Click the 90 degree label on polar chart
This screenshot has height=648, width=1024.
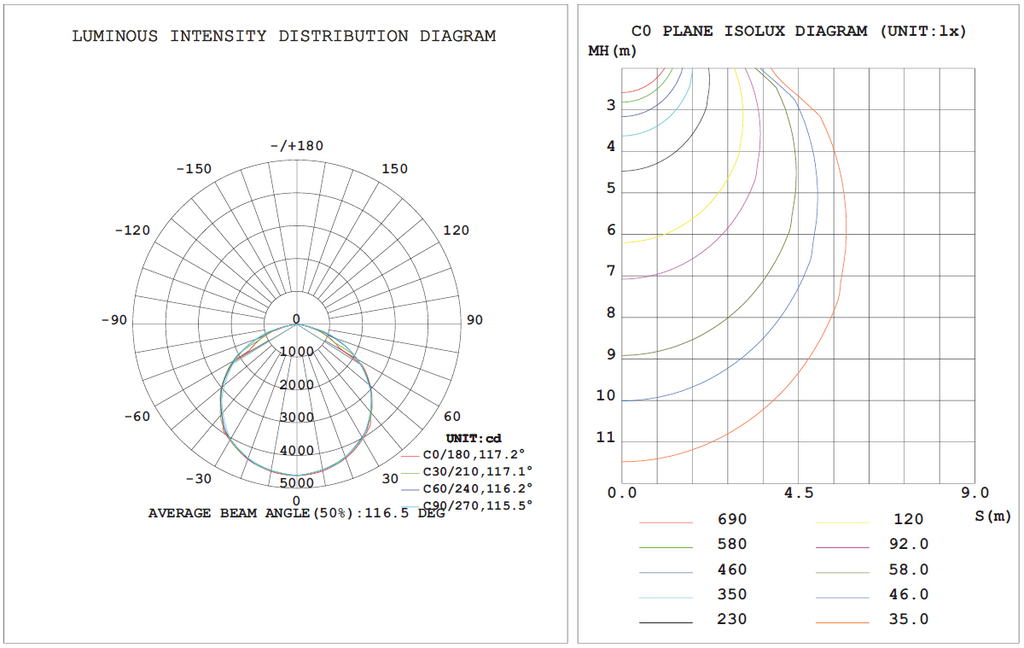coord(475,320)
